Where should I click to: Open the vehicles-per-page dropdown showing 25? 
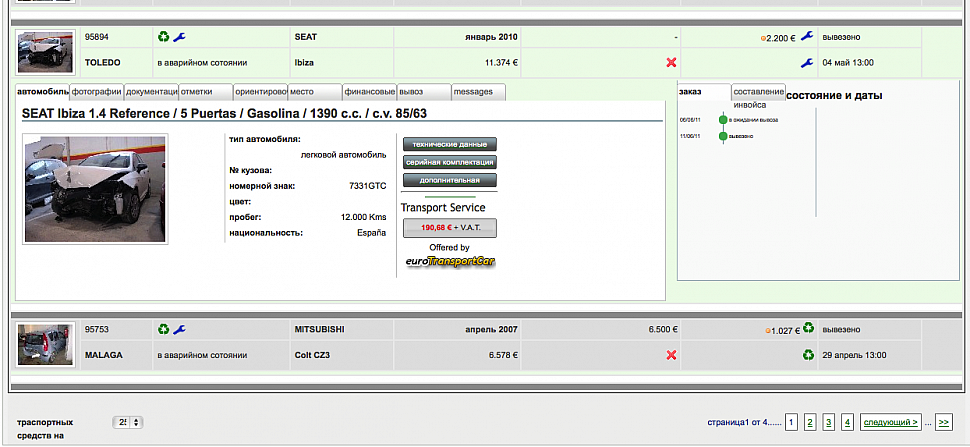[x=128, y=422]
